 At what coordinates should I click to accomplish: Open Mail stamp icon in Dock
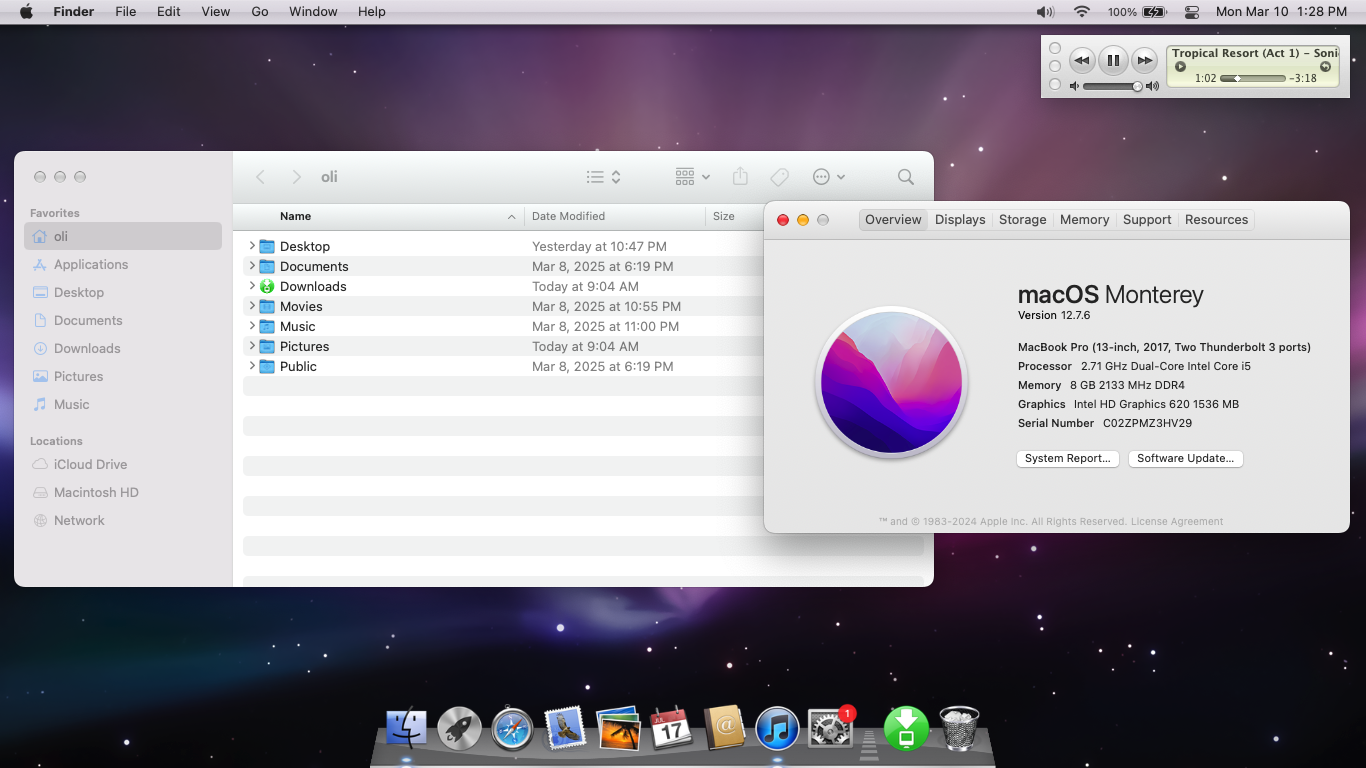[x=565, y=729]
